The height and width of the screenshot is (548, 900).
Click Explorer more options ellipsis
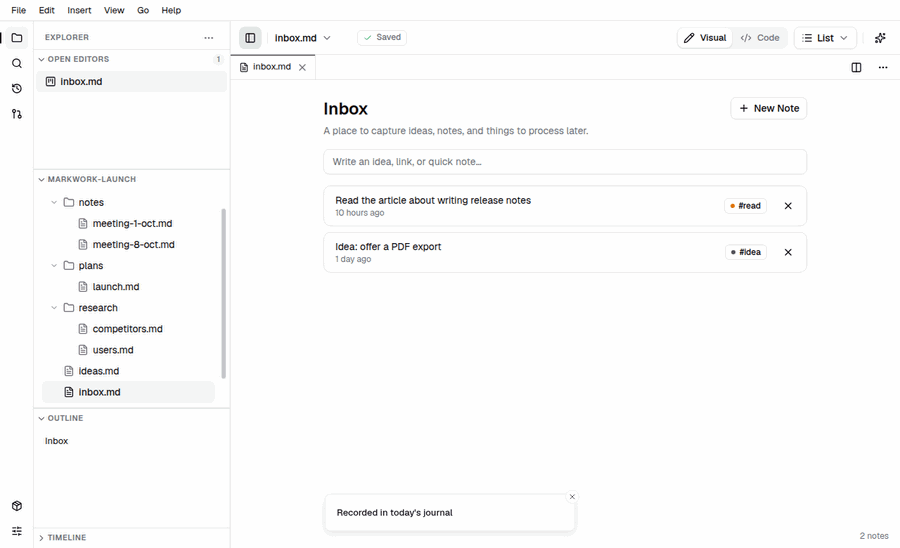click(208, 38)
